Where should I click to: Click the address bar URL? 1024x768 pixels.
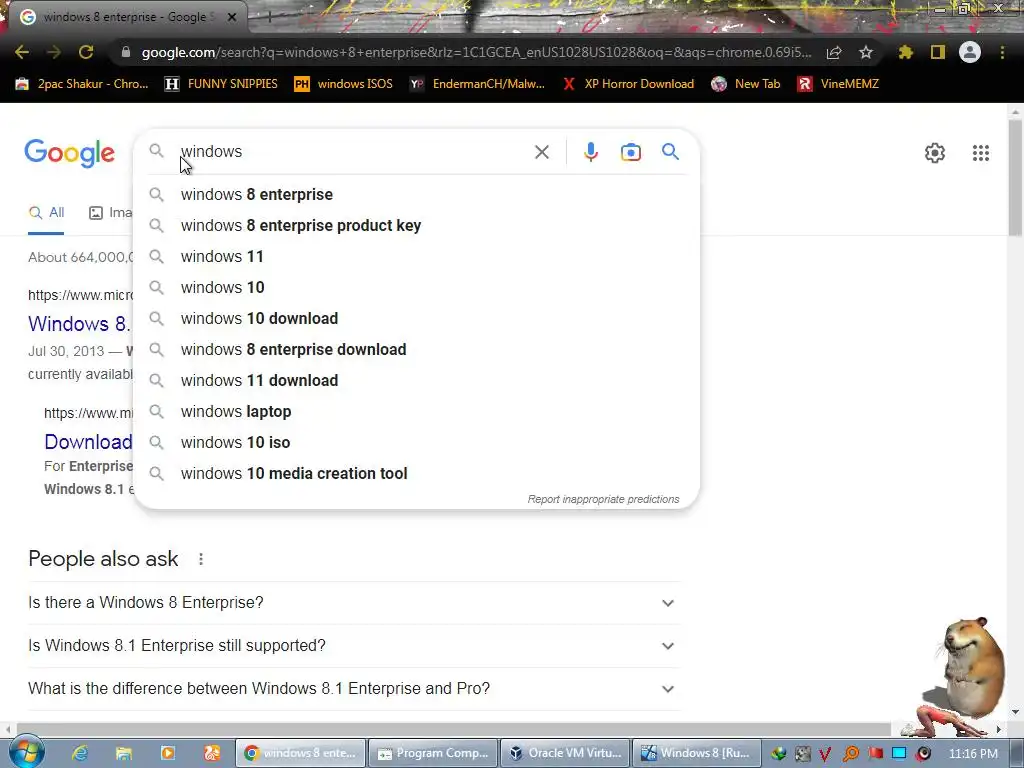pyautogui.click(x=477, y=52)
